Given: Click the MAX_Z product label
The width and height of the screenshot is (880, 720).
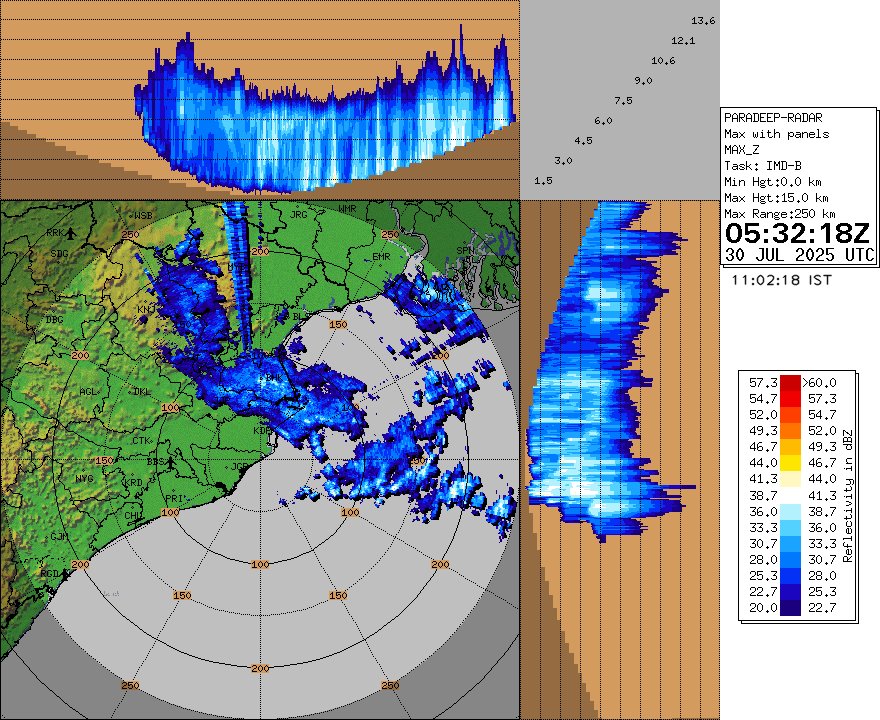Looking at the screenshot, I should click(741, 150).
